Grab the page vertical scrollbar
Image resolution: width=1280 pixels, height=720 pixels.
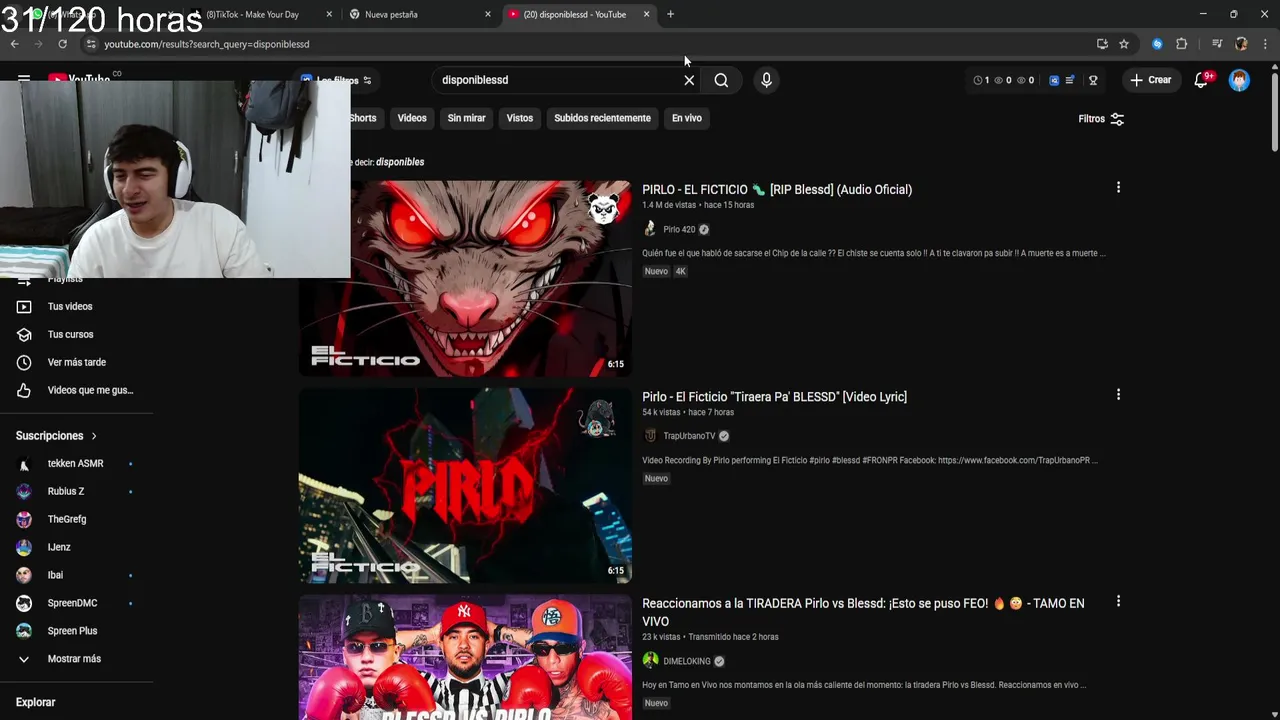click(x=1274, y=112)
